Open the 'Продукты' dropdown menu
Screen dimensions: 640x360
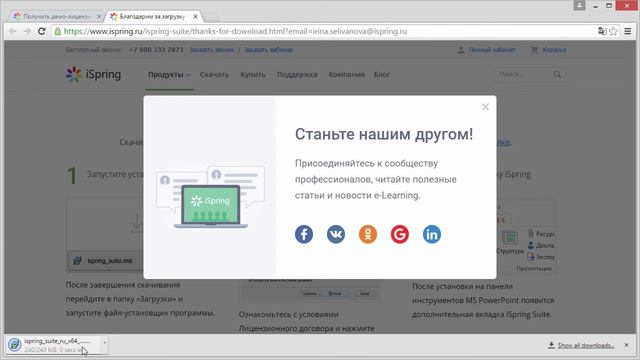point(169,75)
